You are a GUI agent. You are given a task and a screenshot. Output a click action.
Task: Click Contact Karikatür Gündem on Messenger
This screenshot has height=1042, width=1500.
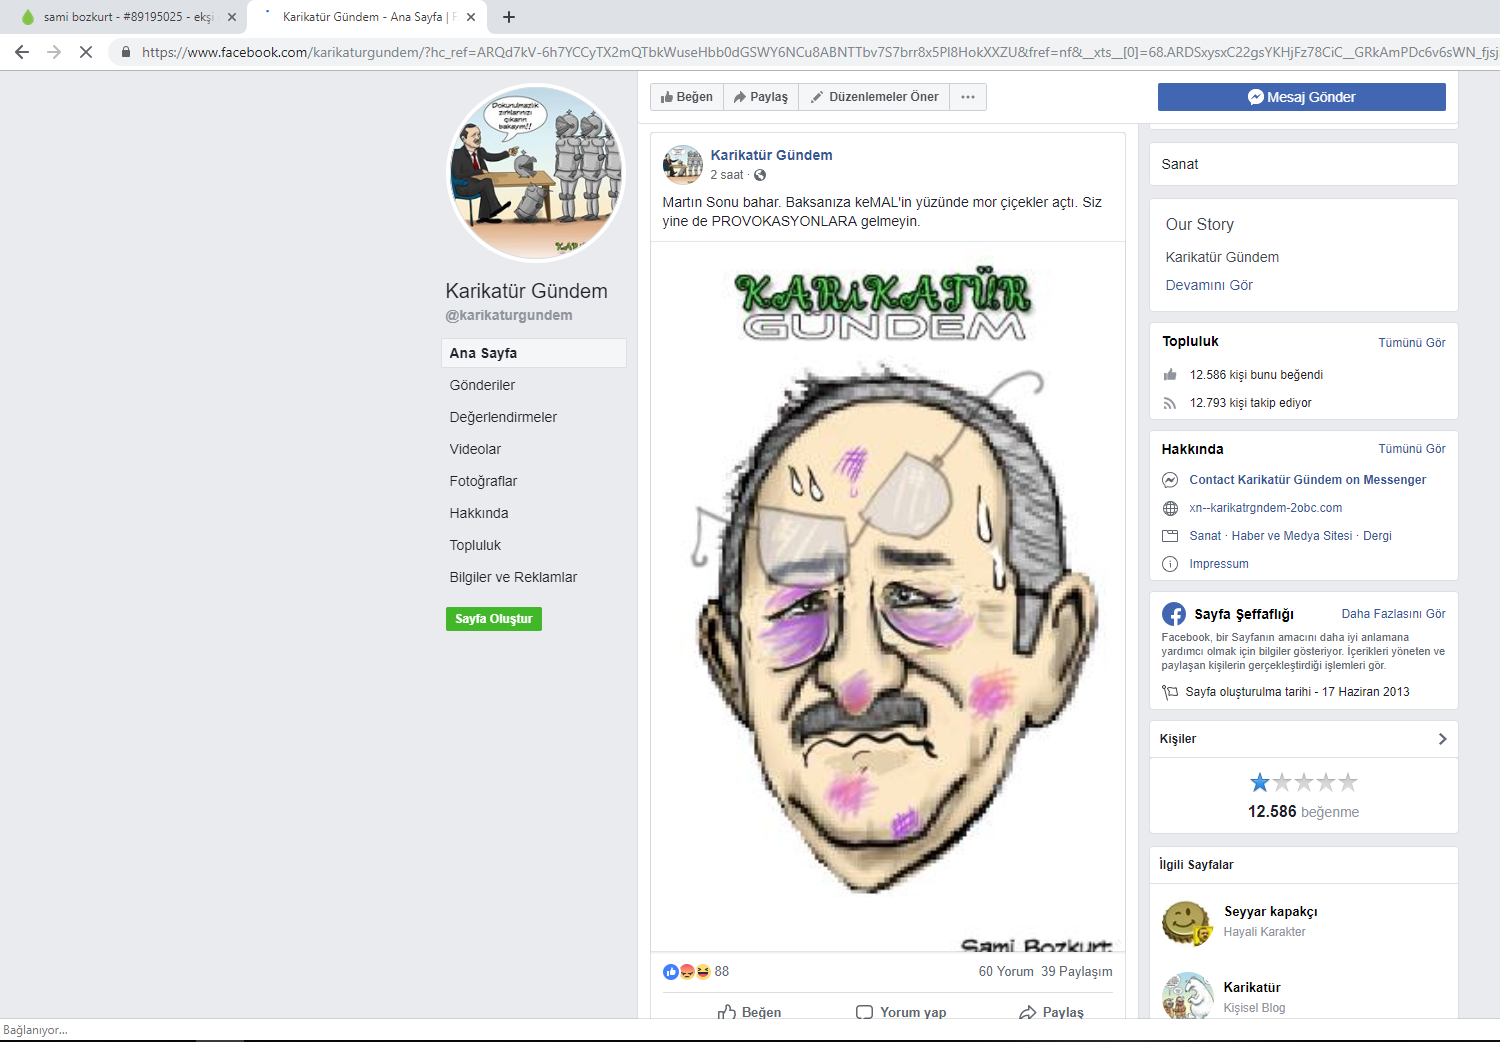tap(1307, 480)
